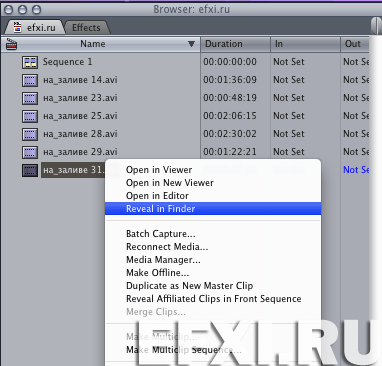The image size is (382, 366).
Task: Click the In column header
Action: point(305,44)
